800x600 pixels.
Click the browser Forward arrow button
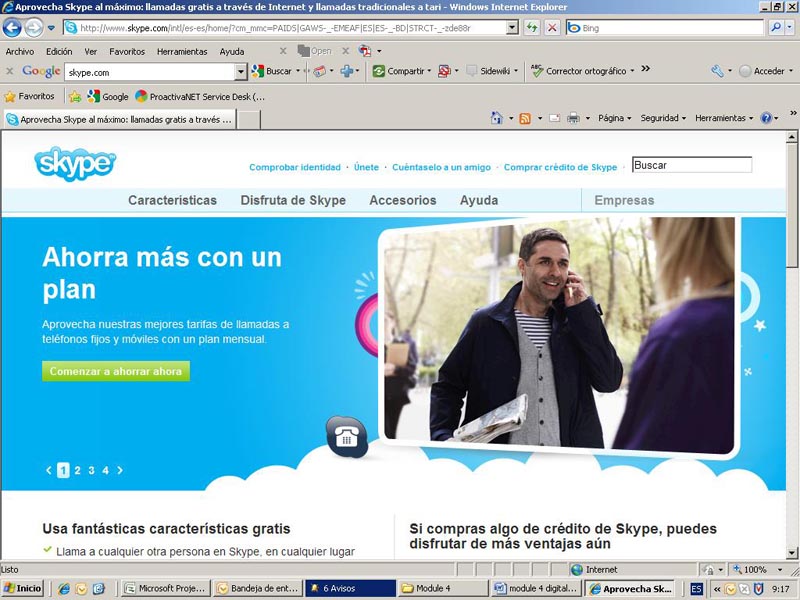[34, 28]
